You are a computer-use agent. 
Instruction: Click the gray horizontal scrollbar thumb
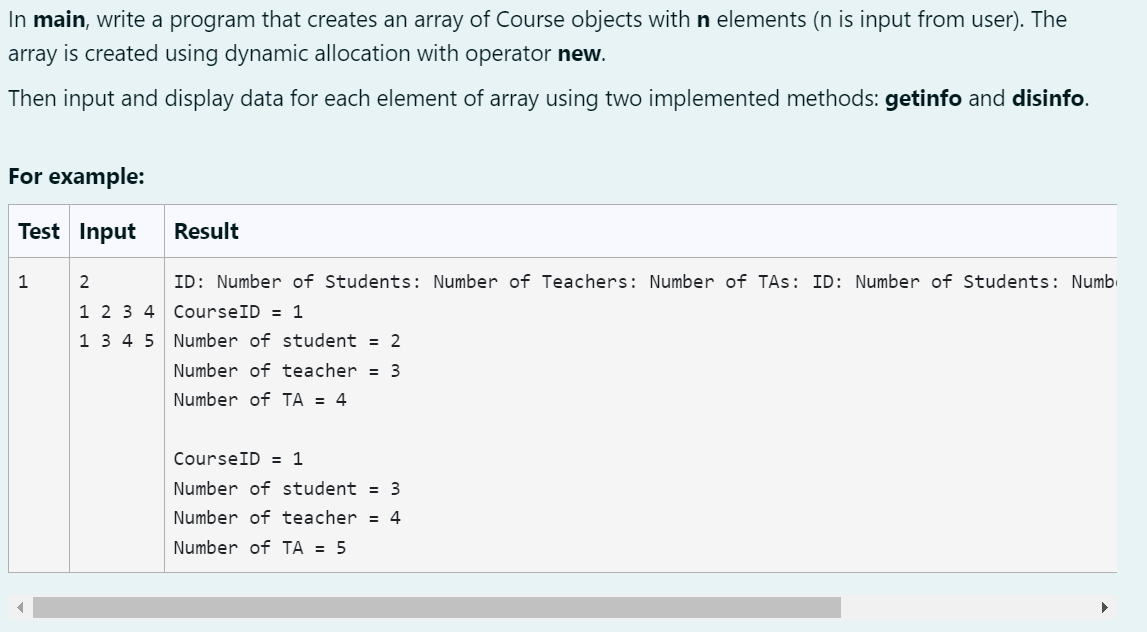click(436, 608)
